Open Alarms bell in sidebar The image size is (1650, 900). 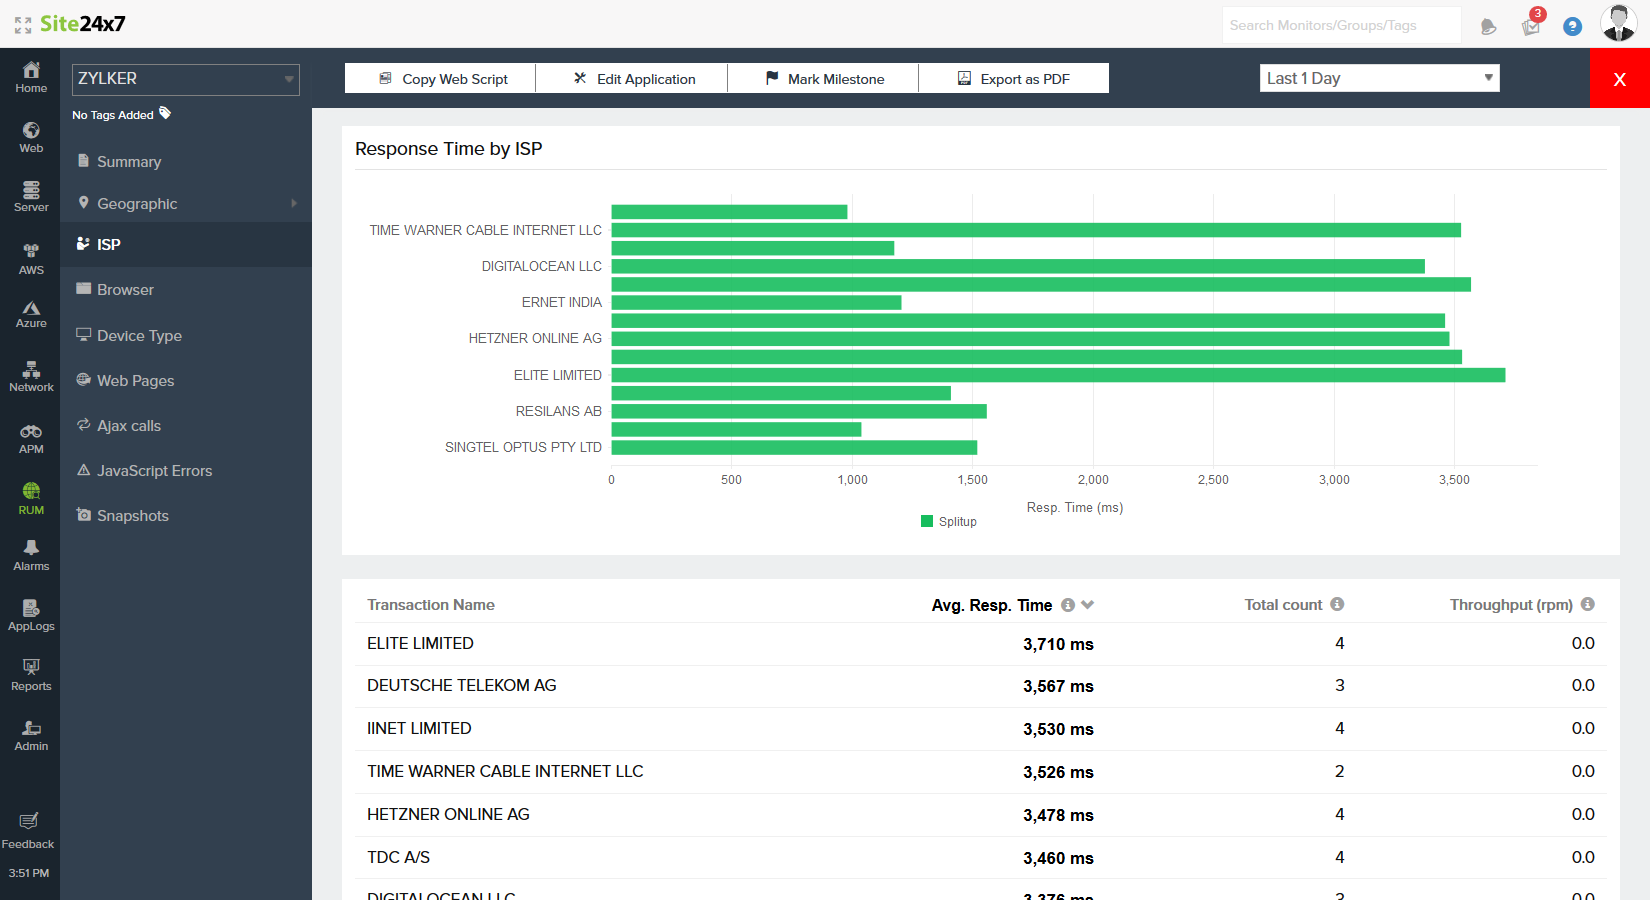(31, 554)
